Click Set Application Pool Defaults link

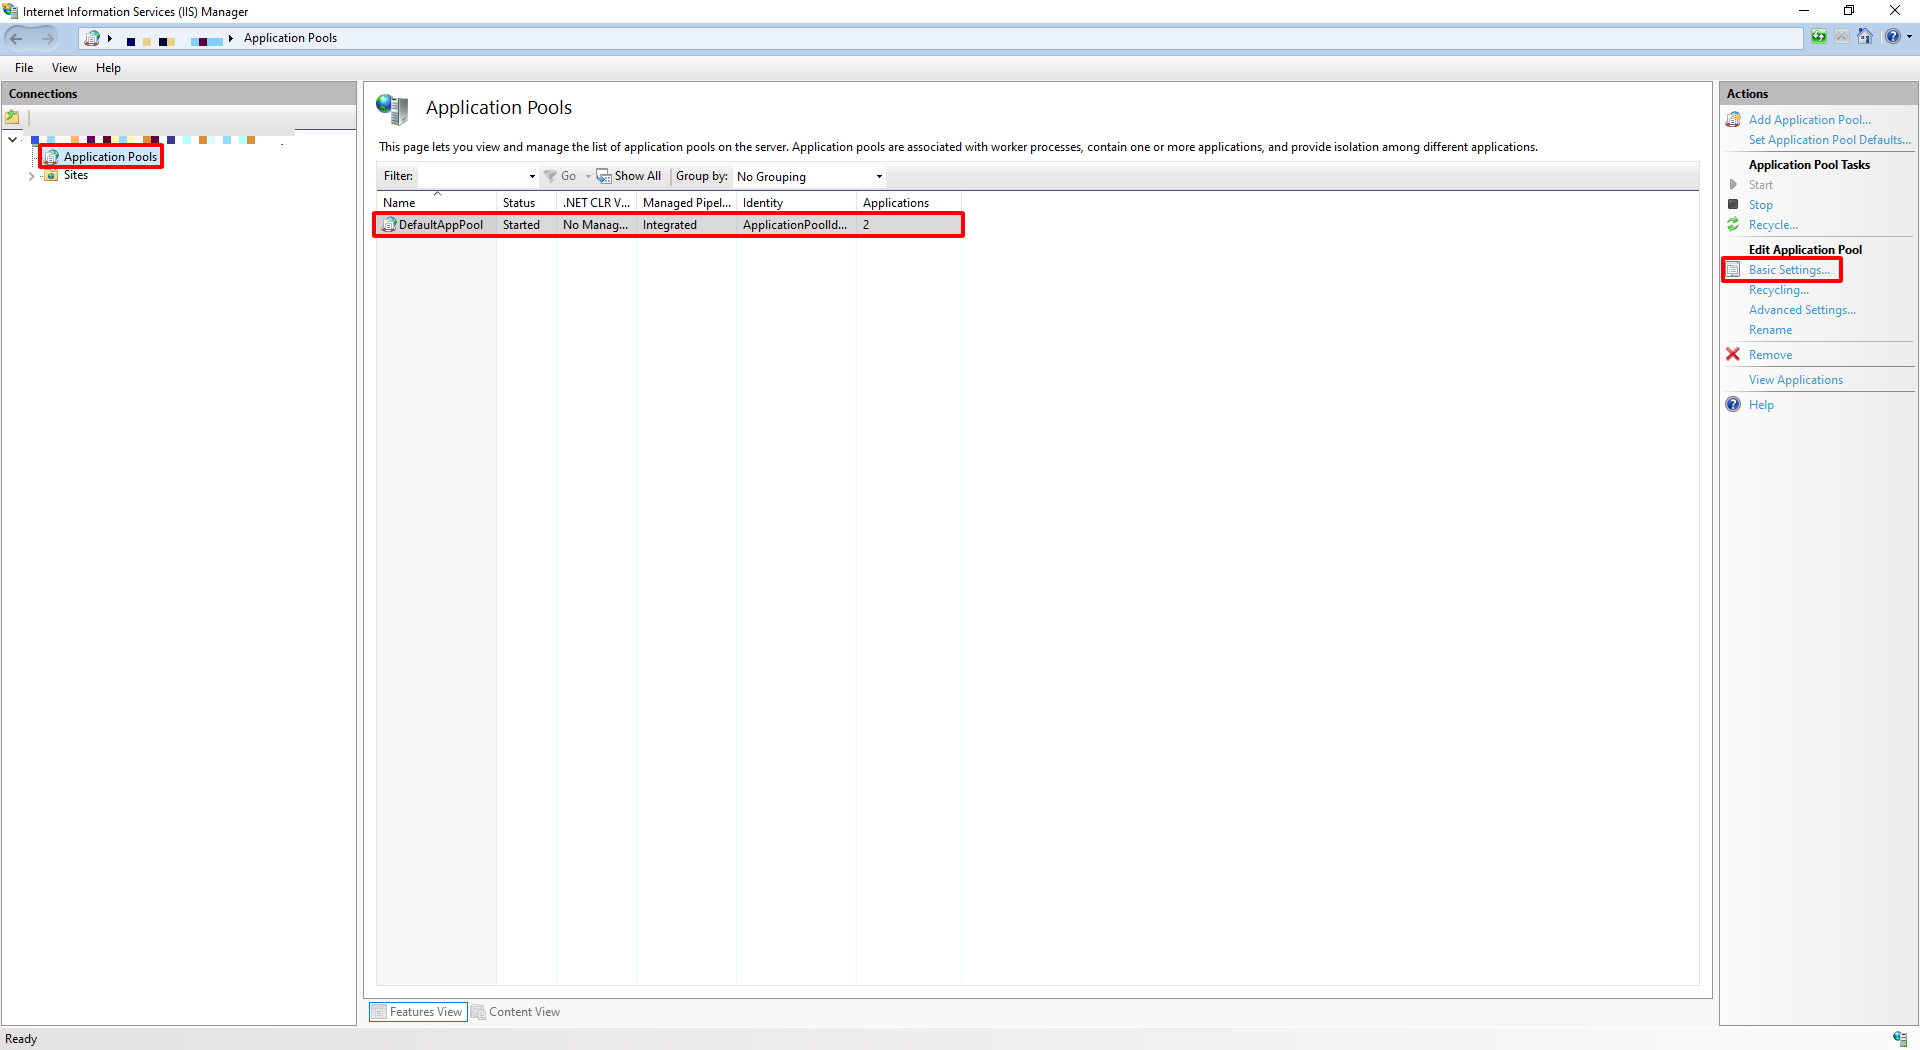point(1829,140)
